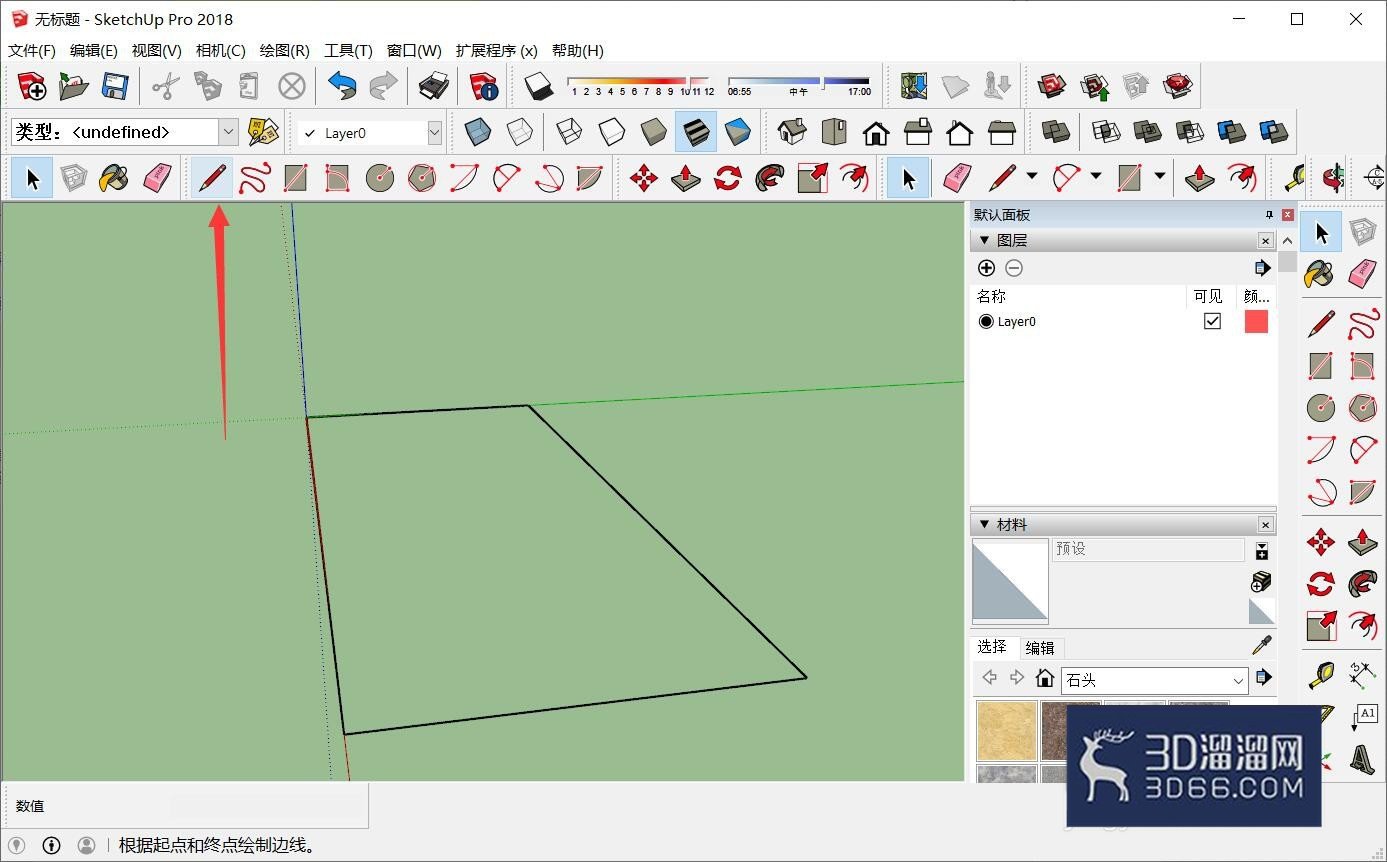The image size is (1387, 862).
Task: Select the 3D Text tool in side palette
Action: (x=1362, y=759)
